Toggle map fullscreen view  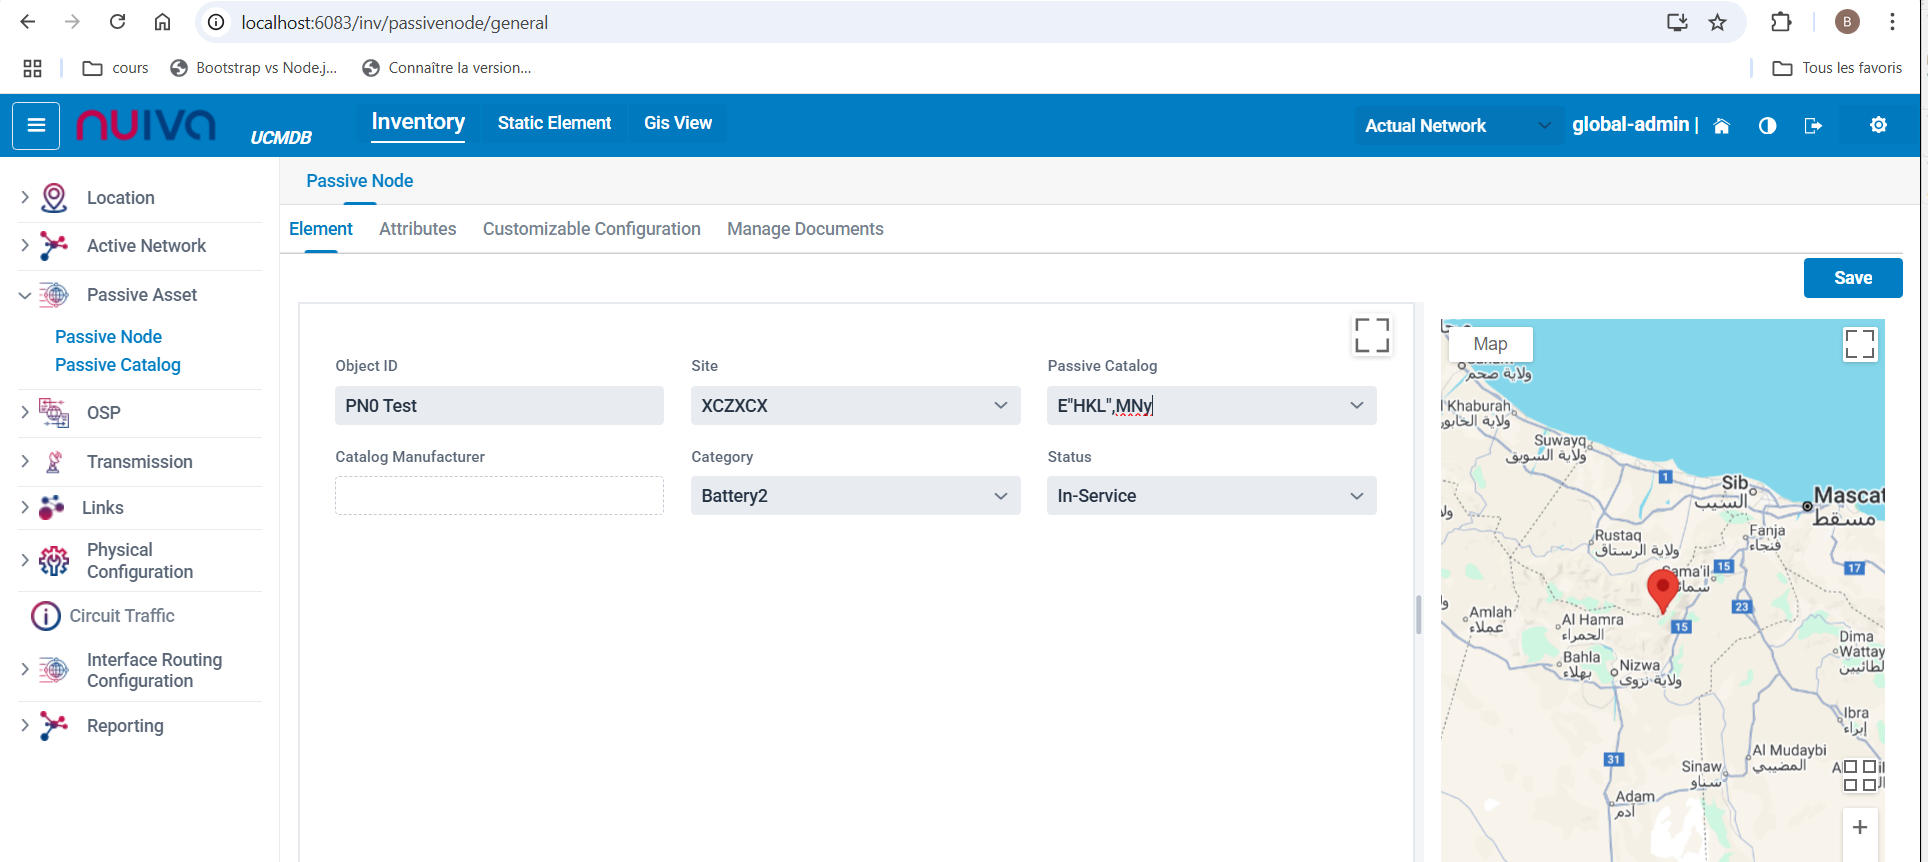tap(1859, 344)
